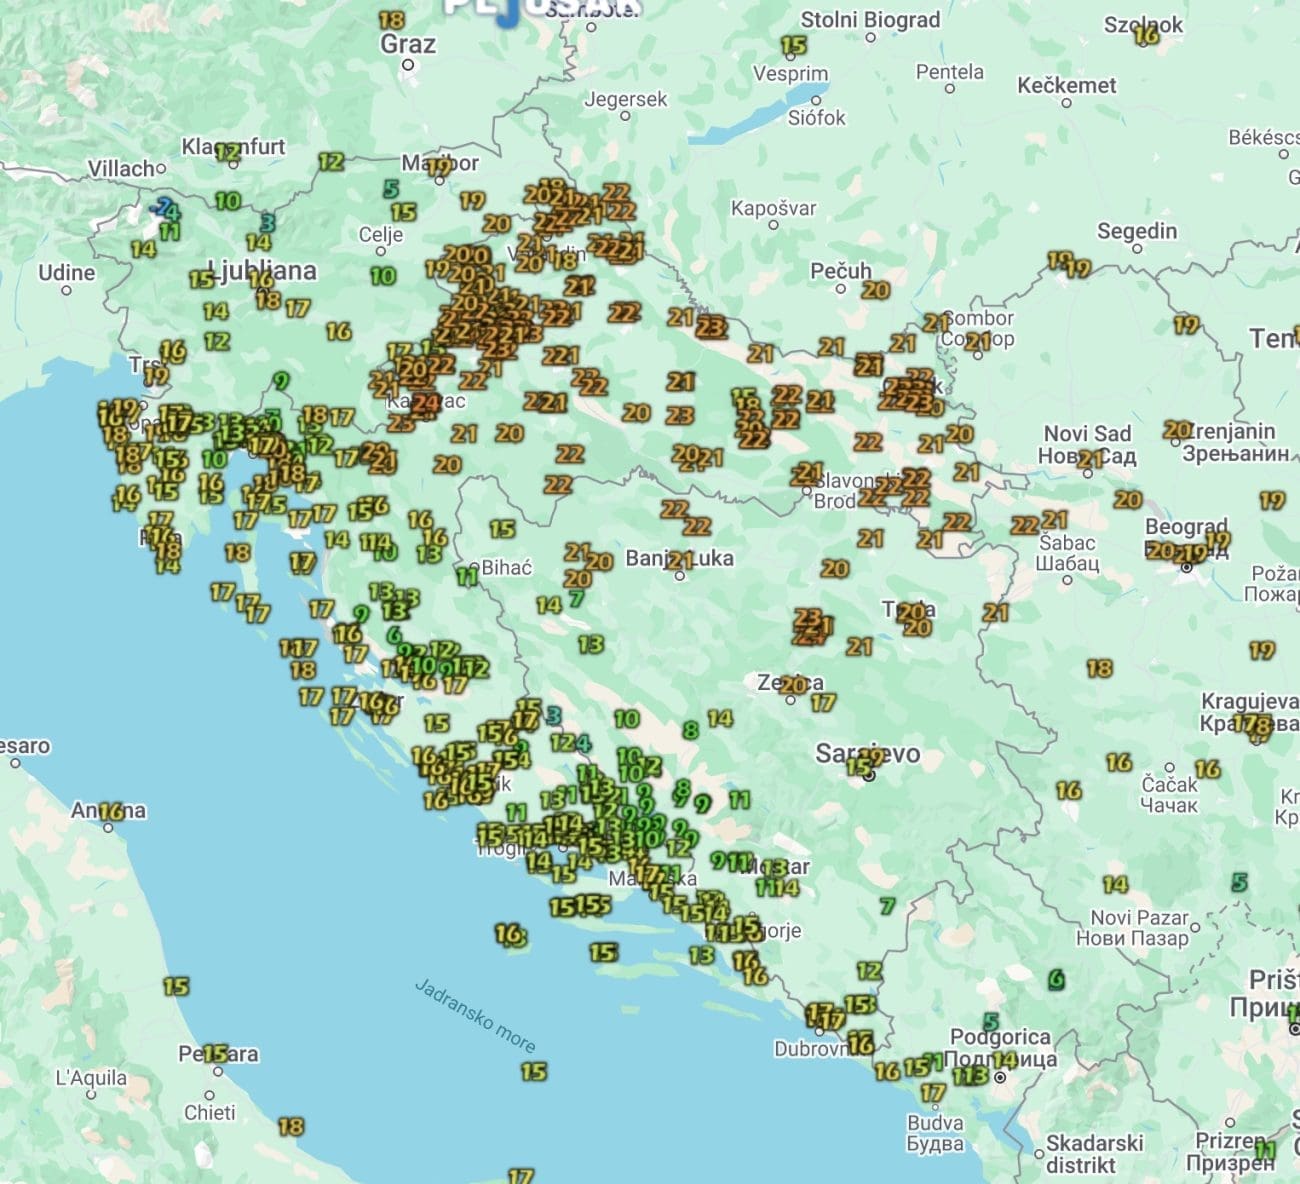Click the Jadransko more sea label
Viewport: 1300px width, 1184px height.
pos(475,1015)
